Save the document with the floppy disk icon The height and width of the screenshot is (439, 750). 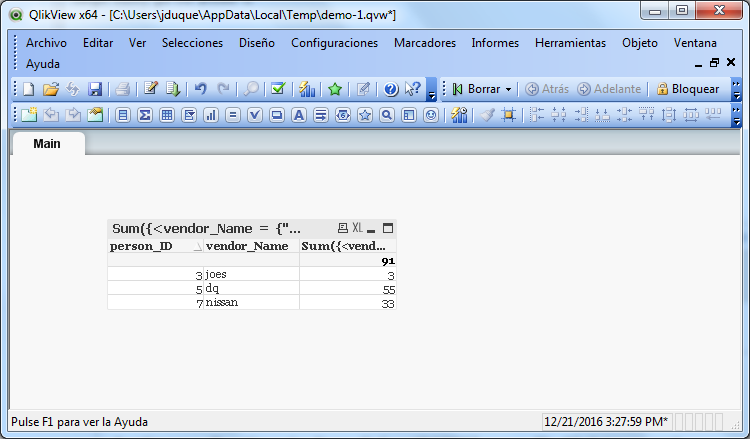[95, 89]
